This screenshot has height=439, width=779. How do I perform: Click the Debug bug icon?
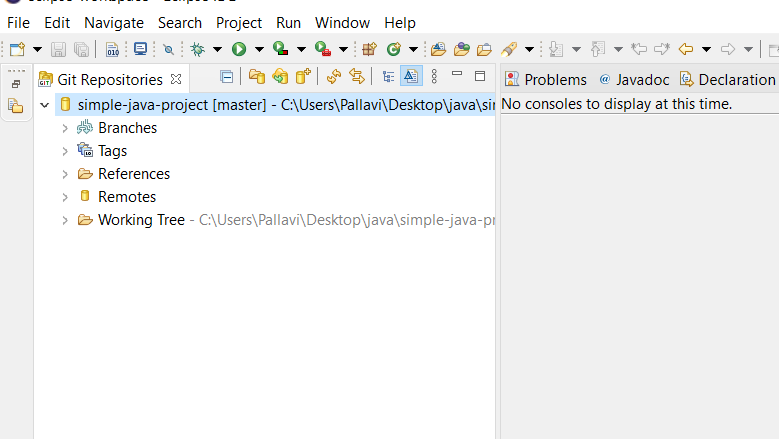tap(197, 49)
